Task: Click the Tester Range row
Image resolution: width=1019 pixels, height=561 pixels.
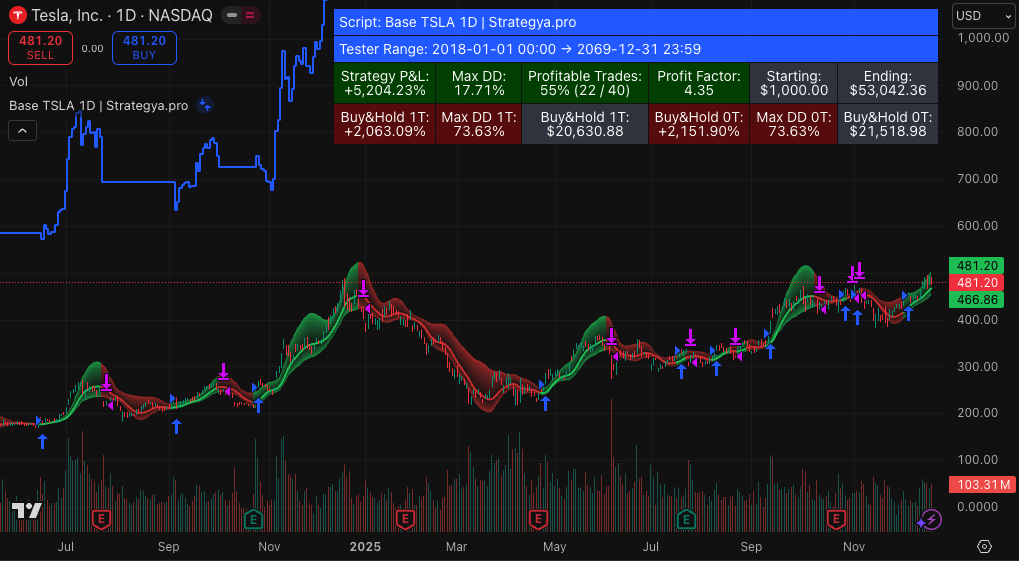Action: point(636,49)
